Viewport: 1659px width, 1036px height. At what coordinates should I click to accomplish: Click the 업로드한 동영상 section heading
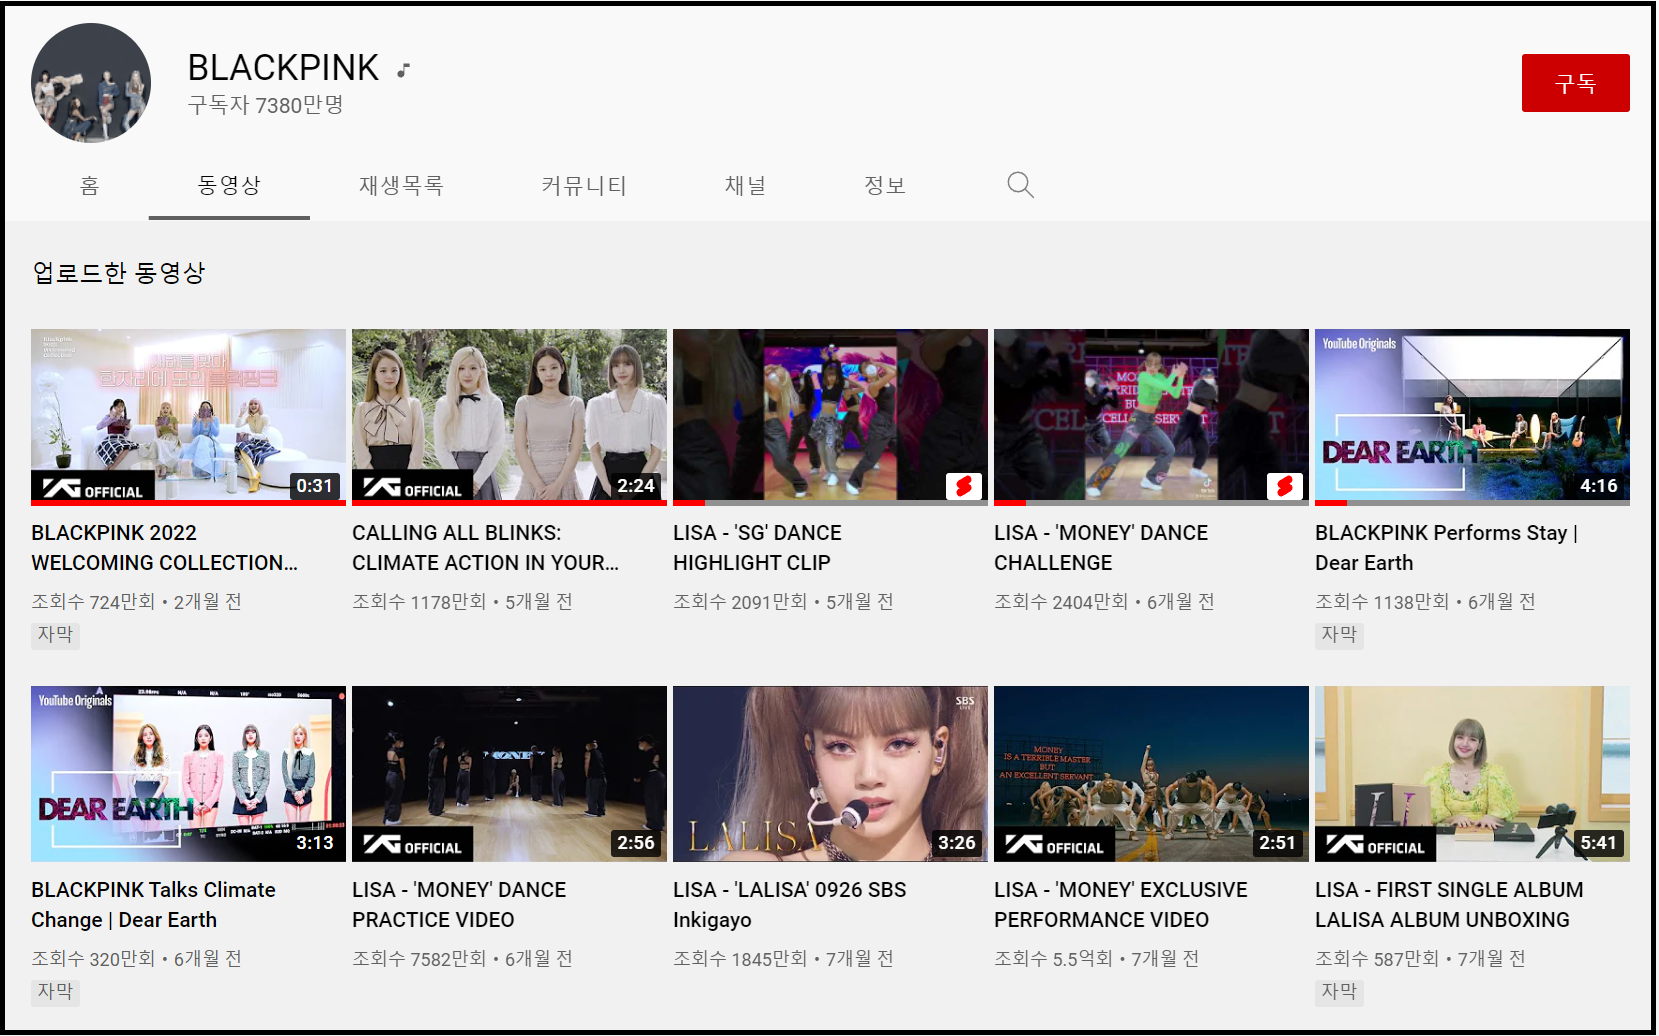119,273
